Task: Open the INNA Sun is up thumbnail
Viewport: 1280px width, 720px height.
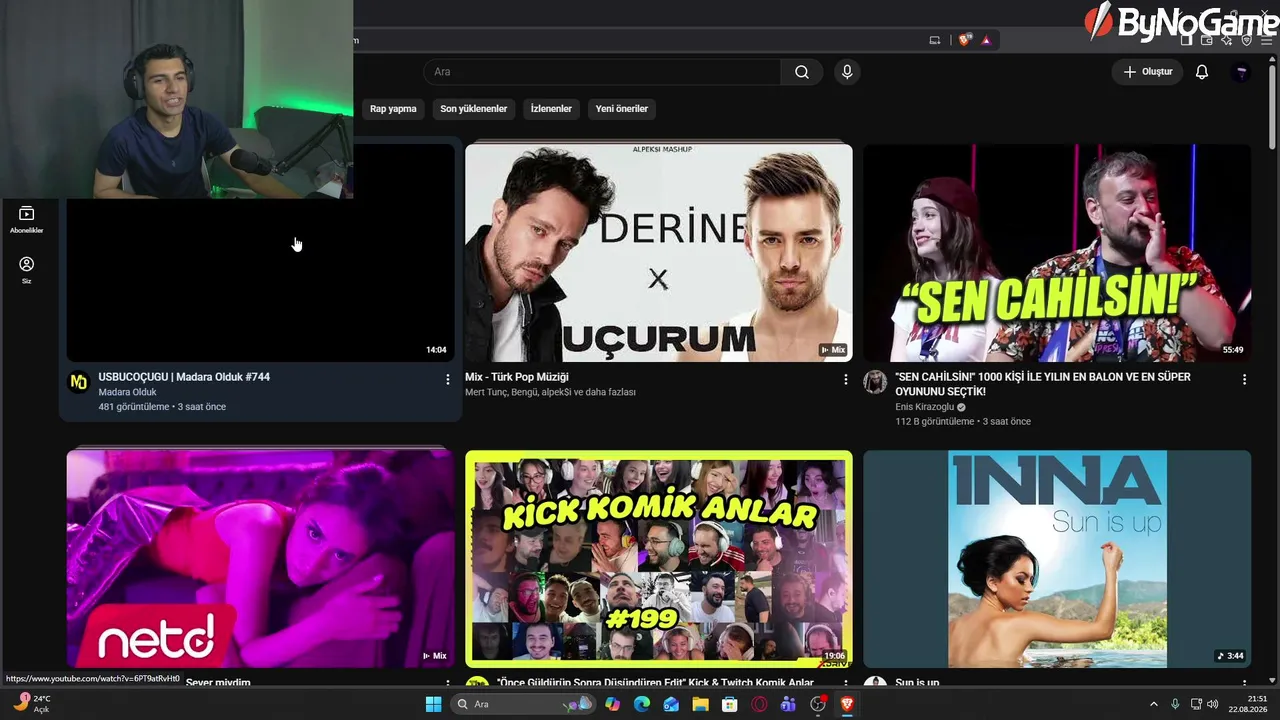Action: (1057, 559)
